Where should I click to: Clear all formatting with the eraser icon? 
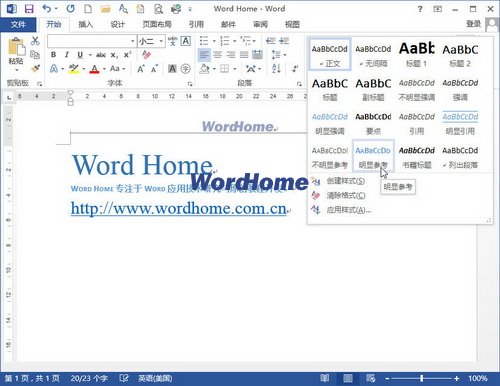click(x=146, y=55)
